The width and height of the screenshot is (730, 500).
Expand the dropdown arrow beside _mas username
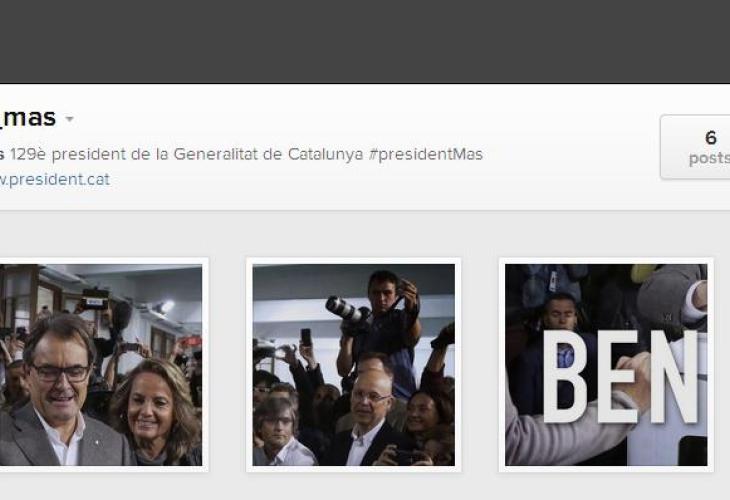[69, 119]
